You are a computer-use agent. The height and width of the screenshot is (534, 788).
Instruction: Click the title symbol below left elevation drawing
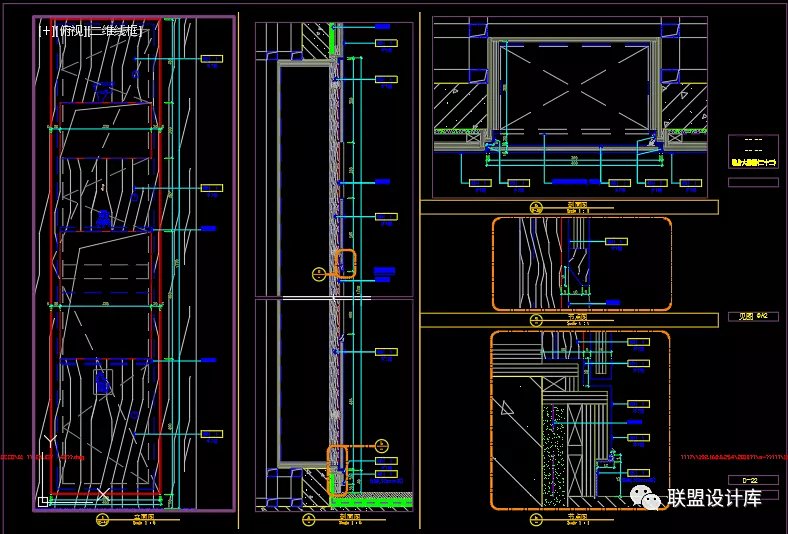[x=102, y=519]
